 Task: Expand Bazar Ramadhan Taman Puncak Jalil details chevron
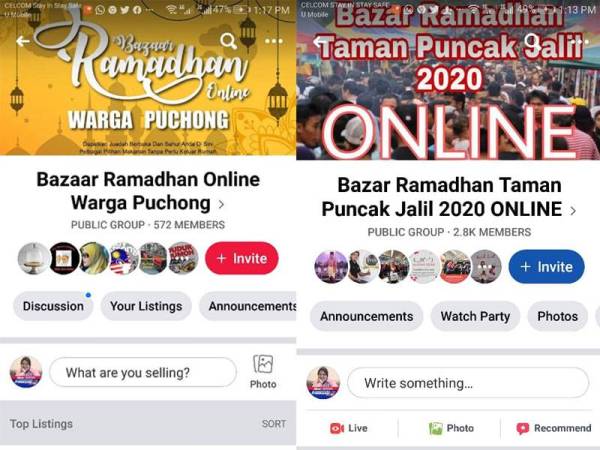coord(573,210)
